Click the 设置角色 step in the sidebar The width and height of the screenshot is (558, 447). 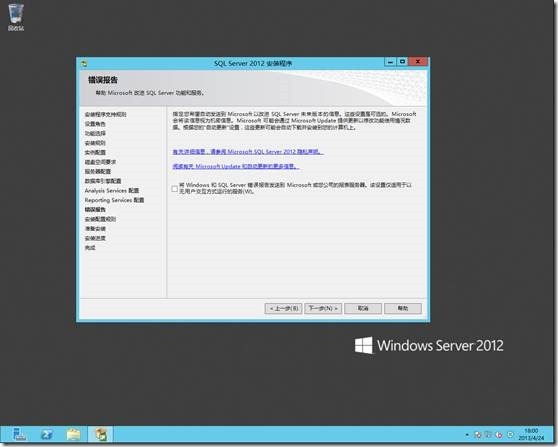tap(95, 124)
